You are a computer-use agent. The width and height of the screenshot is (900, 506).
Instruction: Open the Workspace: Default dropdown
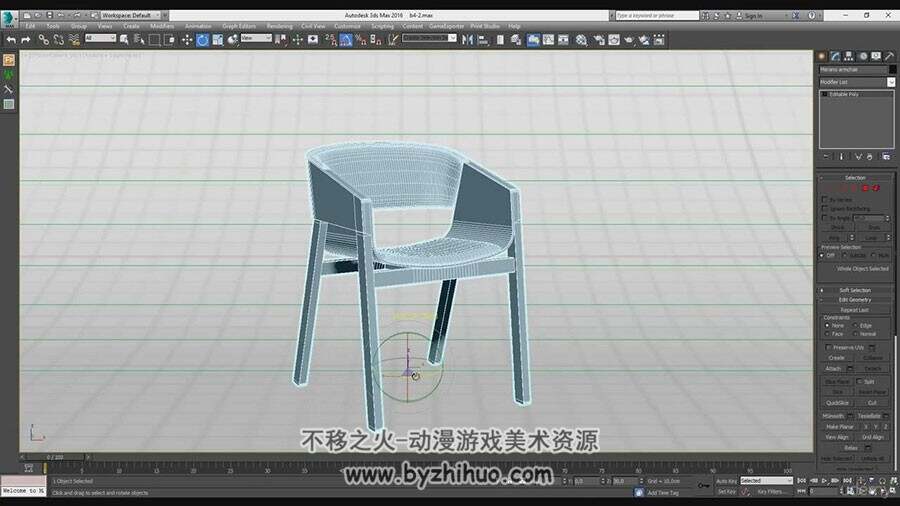130,15
